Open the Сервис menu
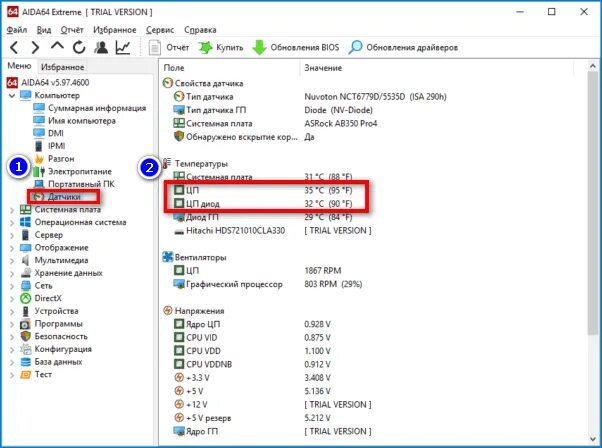Viewport: 602px width, 448px height. [x=160, y=30]
